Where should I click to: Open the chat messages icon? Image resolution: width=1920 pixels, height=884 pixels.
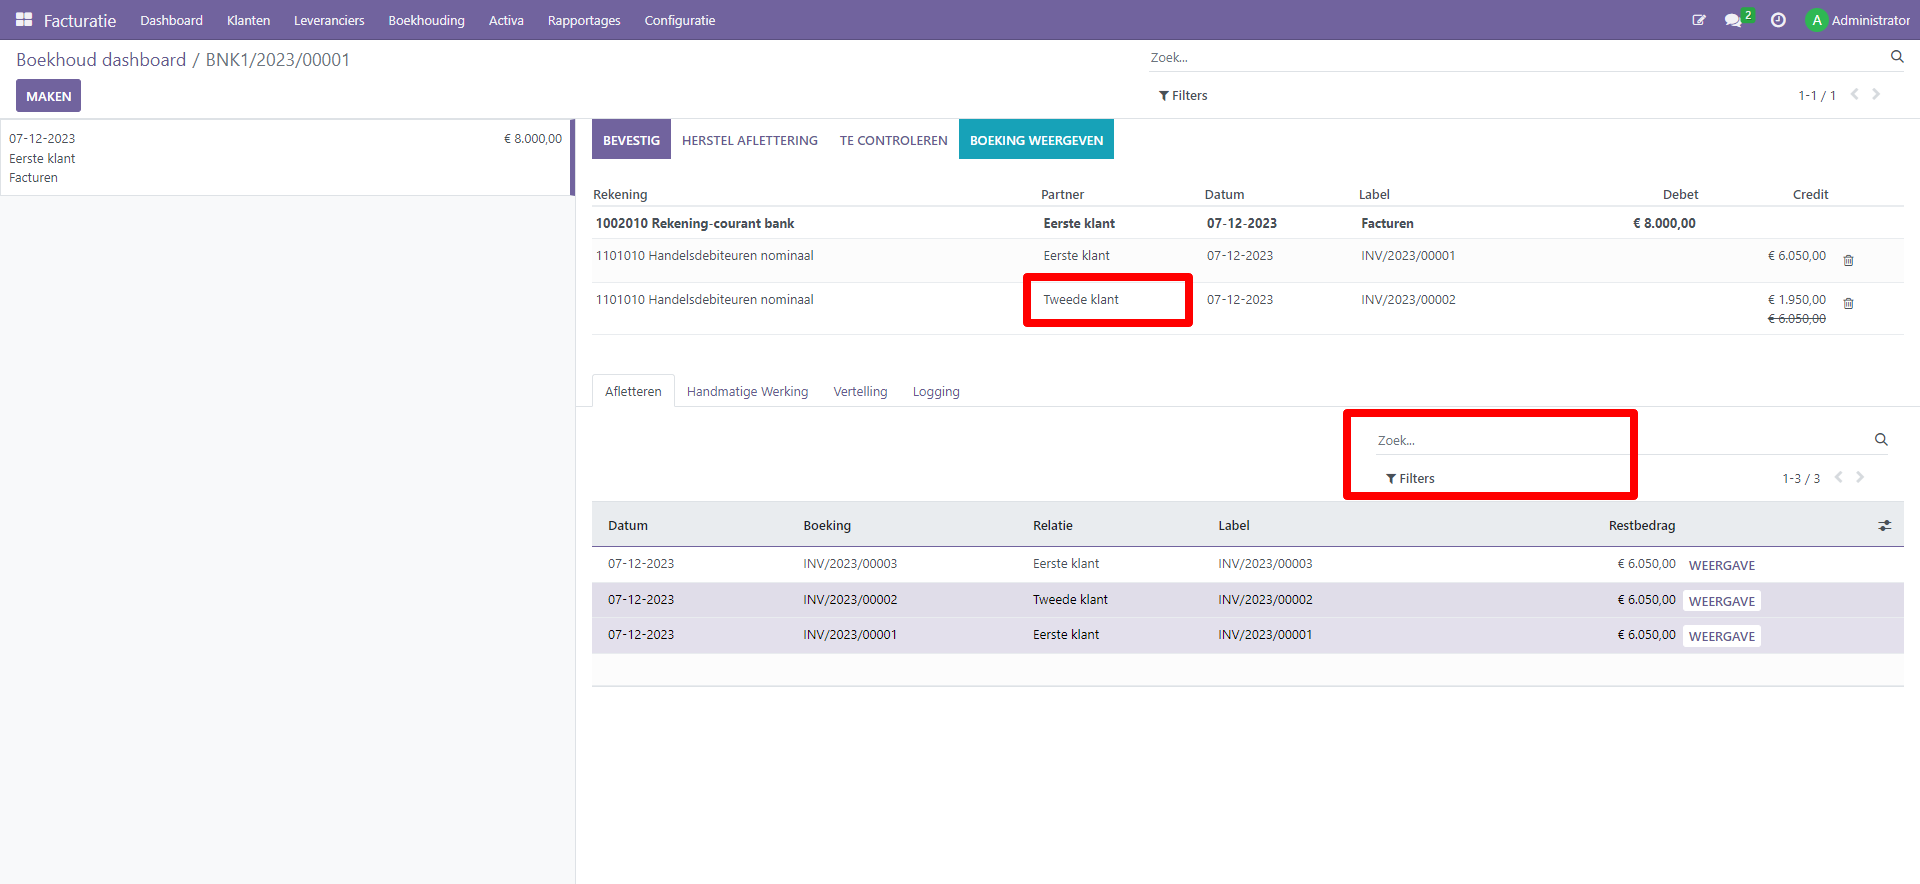pos(1733,20)
